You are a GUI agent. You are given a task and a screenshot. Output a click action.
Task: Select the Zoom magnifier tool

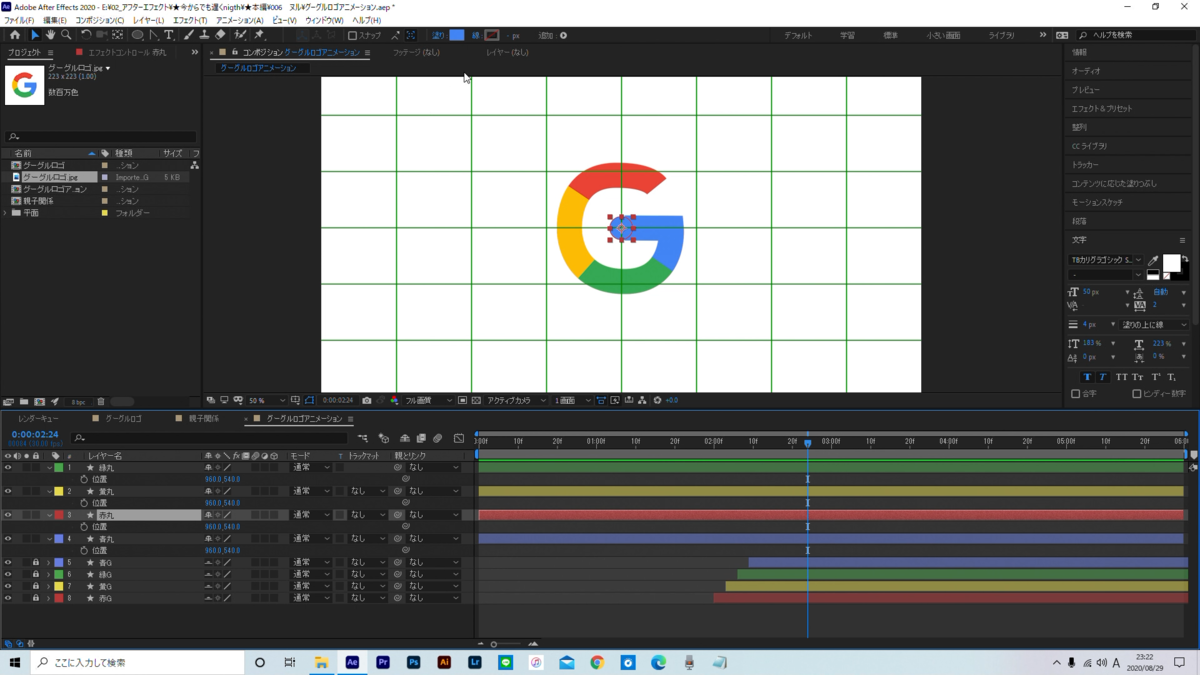(x=66, y=35)
